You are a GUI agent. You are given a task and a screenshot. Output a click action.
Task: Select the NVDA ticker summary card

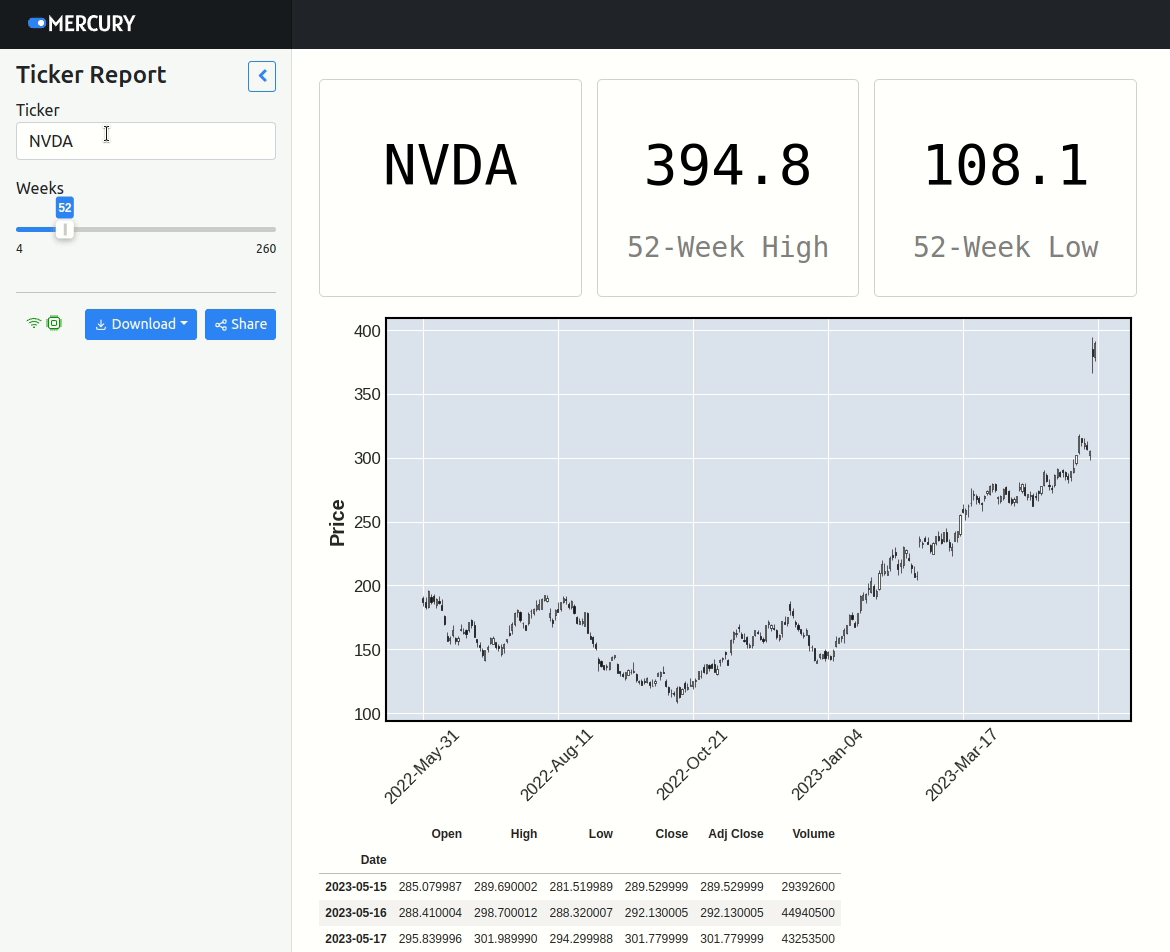[x=450, y=187]
